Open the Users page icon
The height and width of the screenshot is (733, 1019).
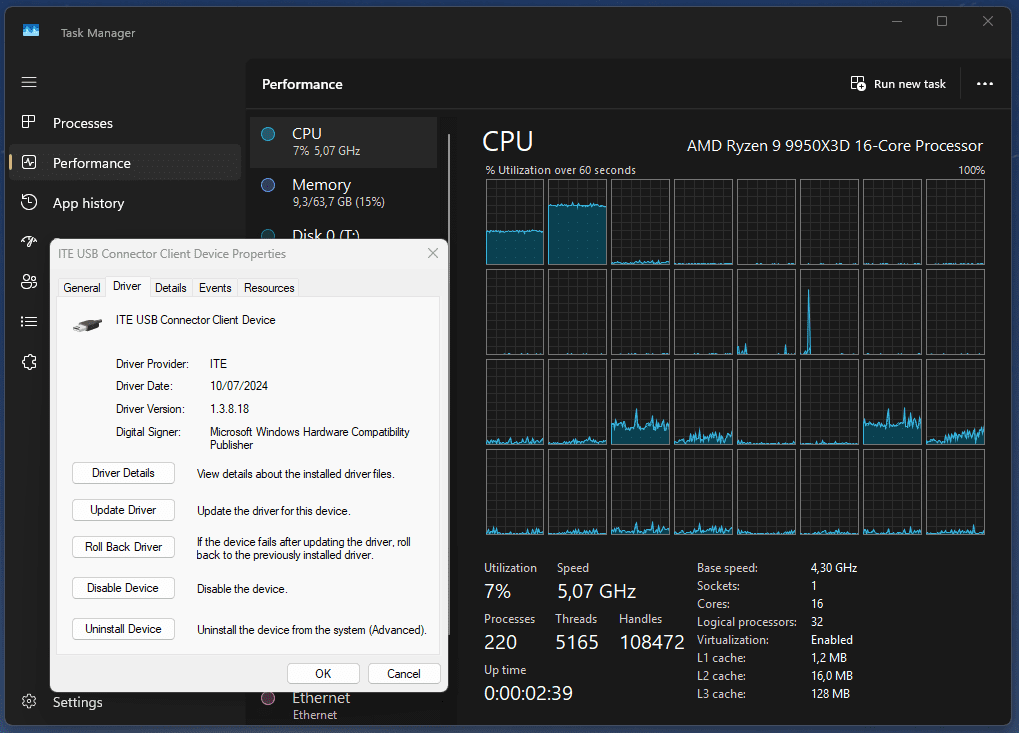click(29, 281)
